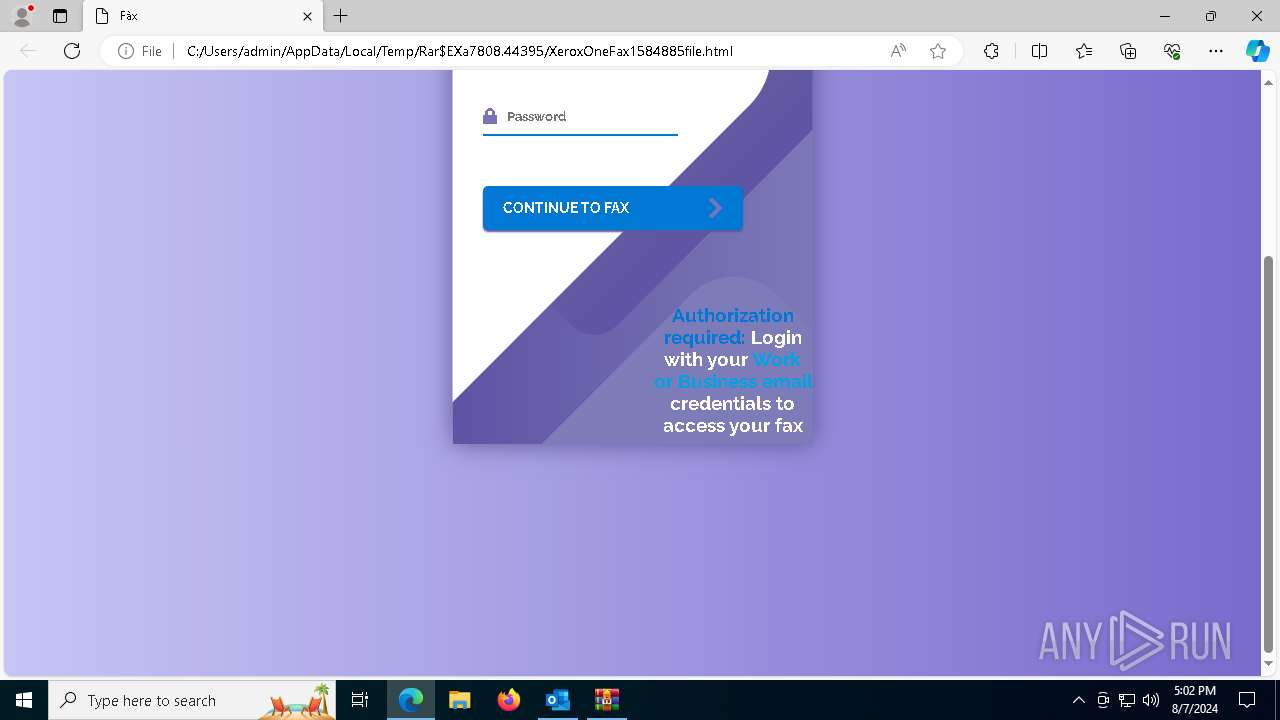Click CONTINUE TO FAX button
The width and height of the screenshot is (1280, 720).
(x=612, y=208)
